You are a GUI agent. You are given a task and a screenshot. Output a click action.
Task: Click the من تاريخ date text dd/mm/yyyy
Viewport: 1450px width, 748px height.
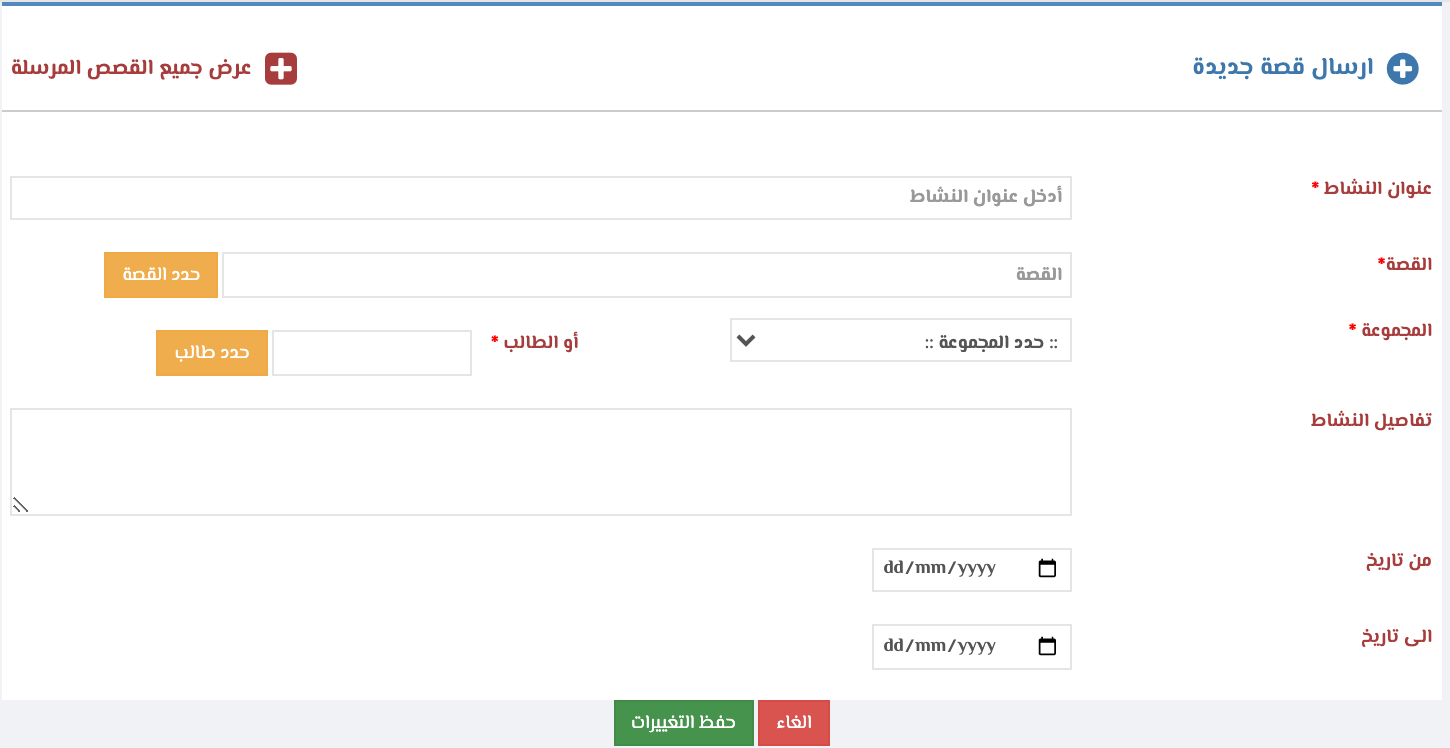click(x=939, y=569)
